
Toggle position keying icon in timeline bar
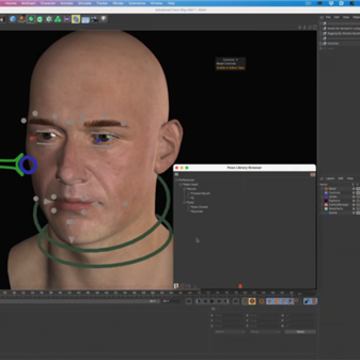[x=269, y=301]
